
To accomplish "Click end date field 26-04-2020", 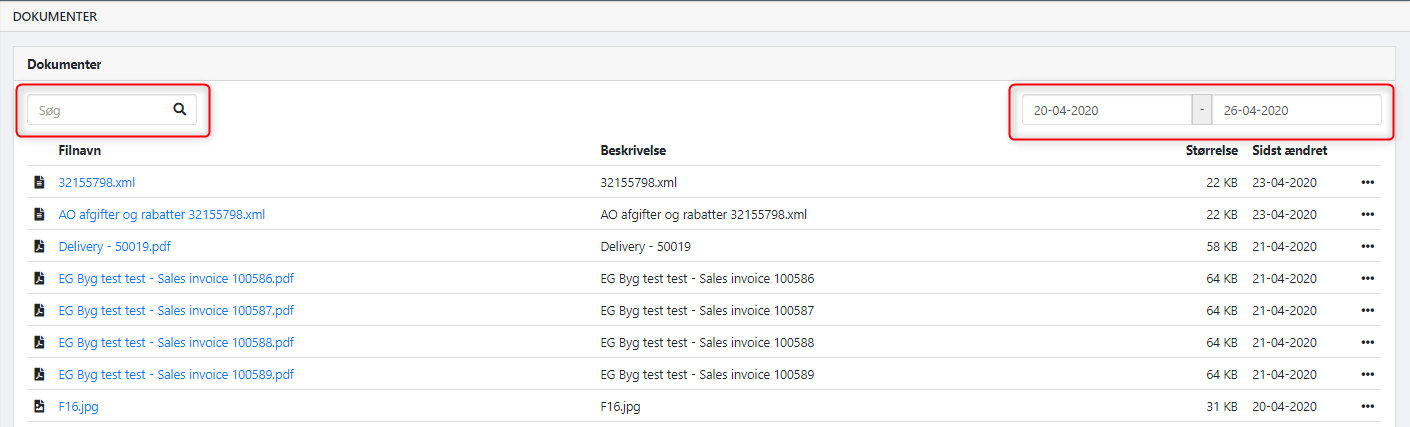I will (x=1295, y=110).
